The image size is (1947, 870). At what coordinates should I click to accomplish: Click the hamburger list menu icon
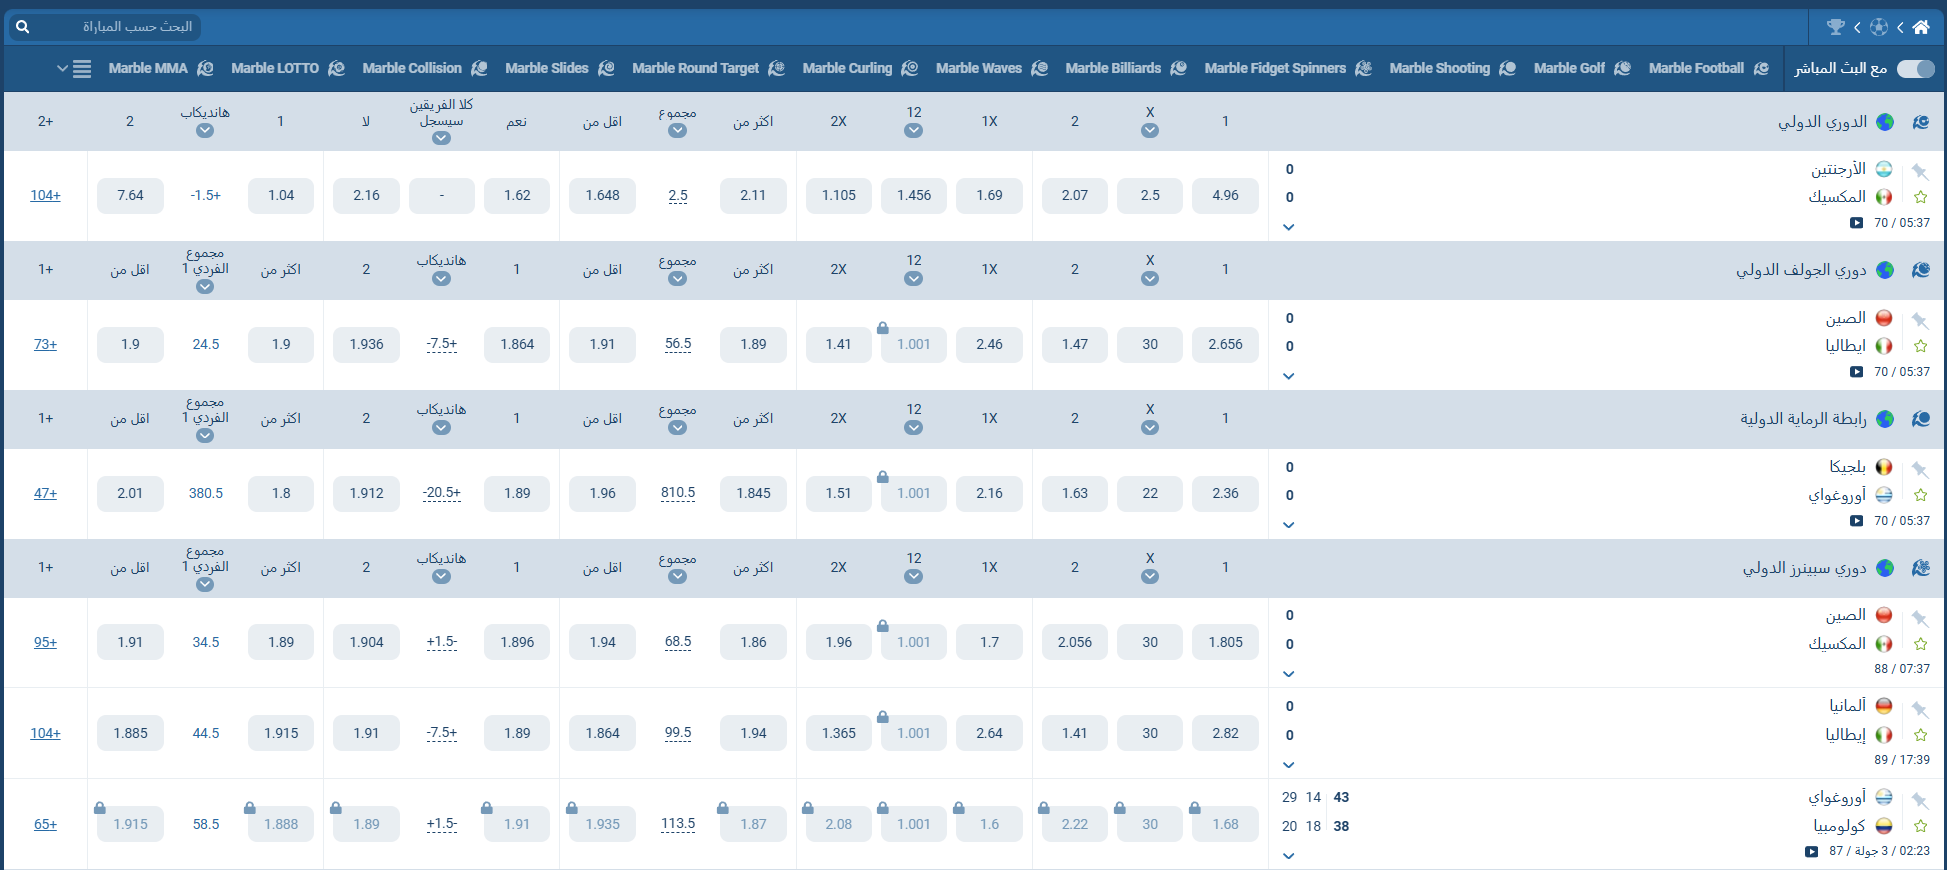pos(82,69)
